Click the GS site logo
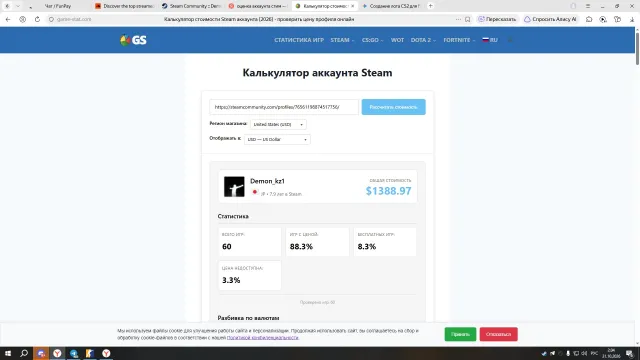Image resolution: width=640 pixels, height=360 pixels. click(x=133, y=40)
